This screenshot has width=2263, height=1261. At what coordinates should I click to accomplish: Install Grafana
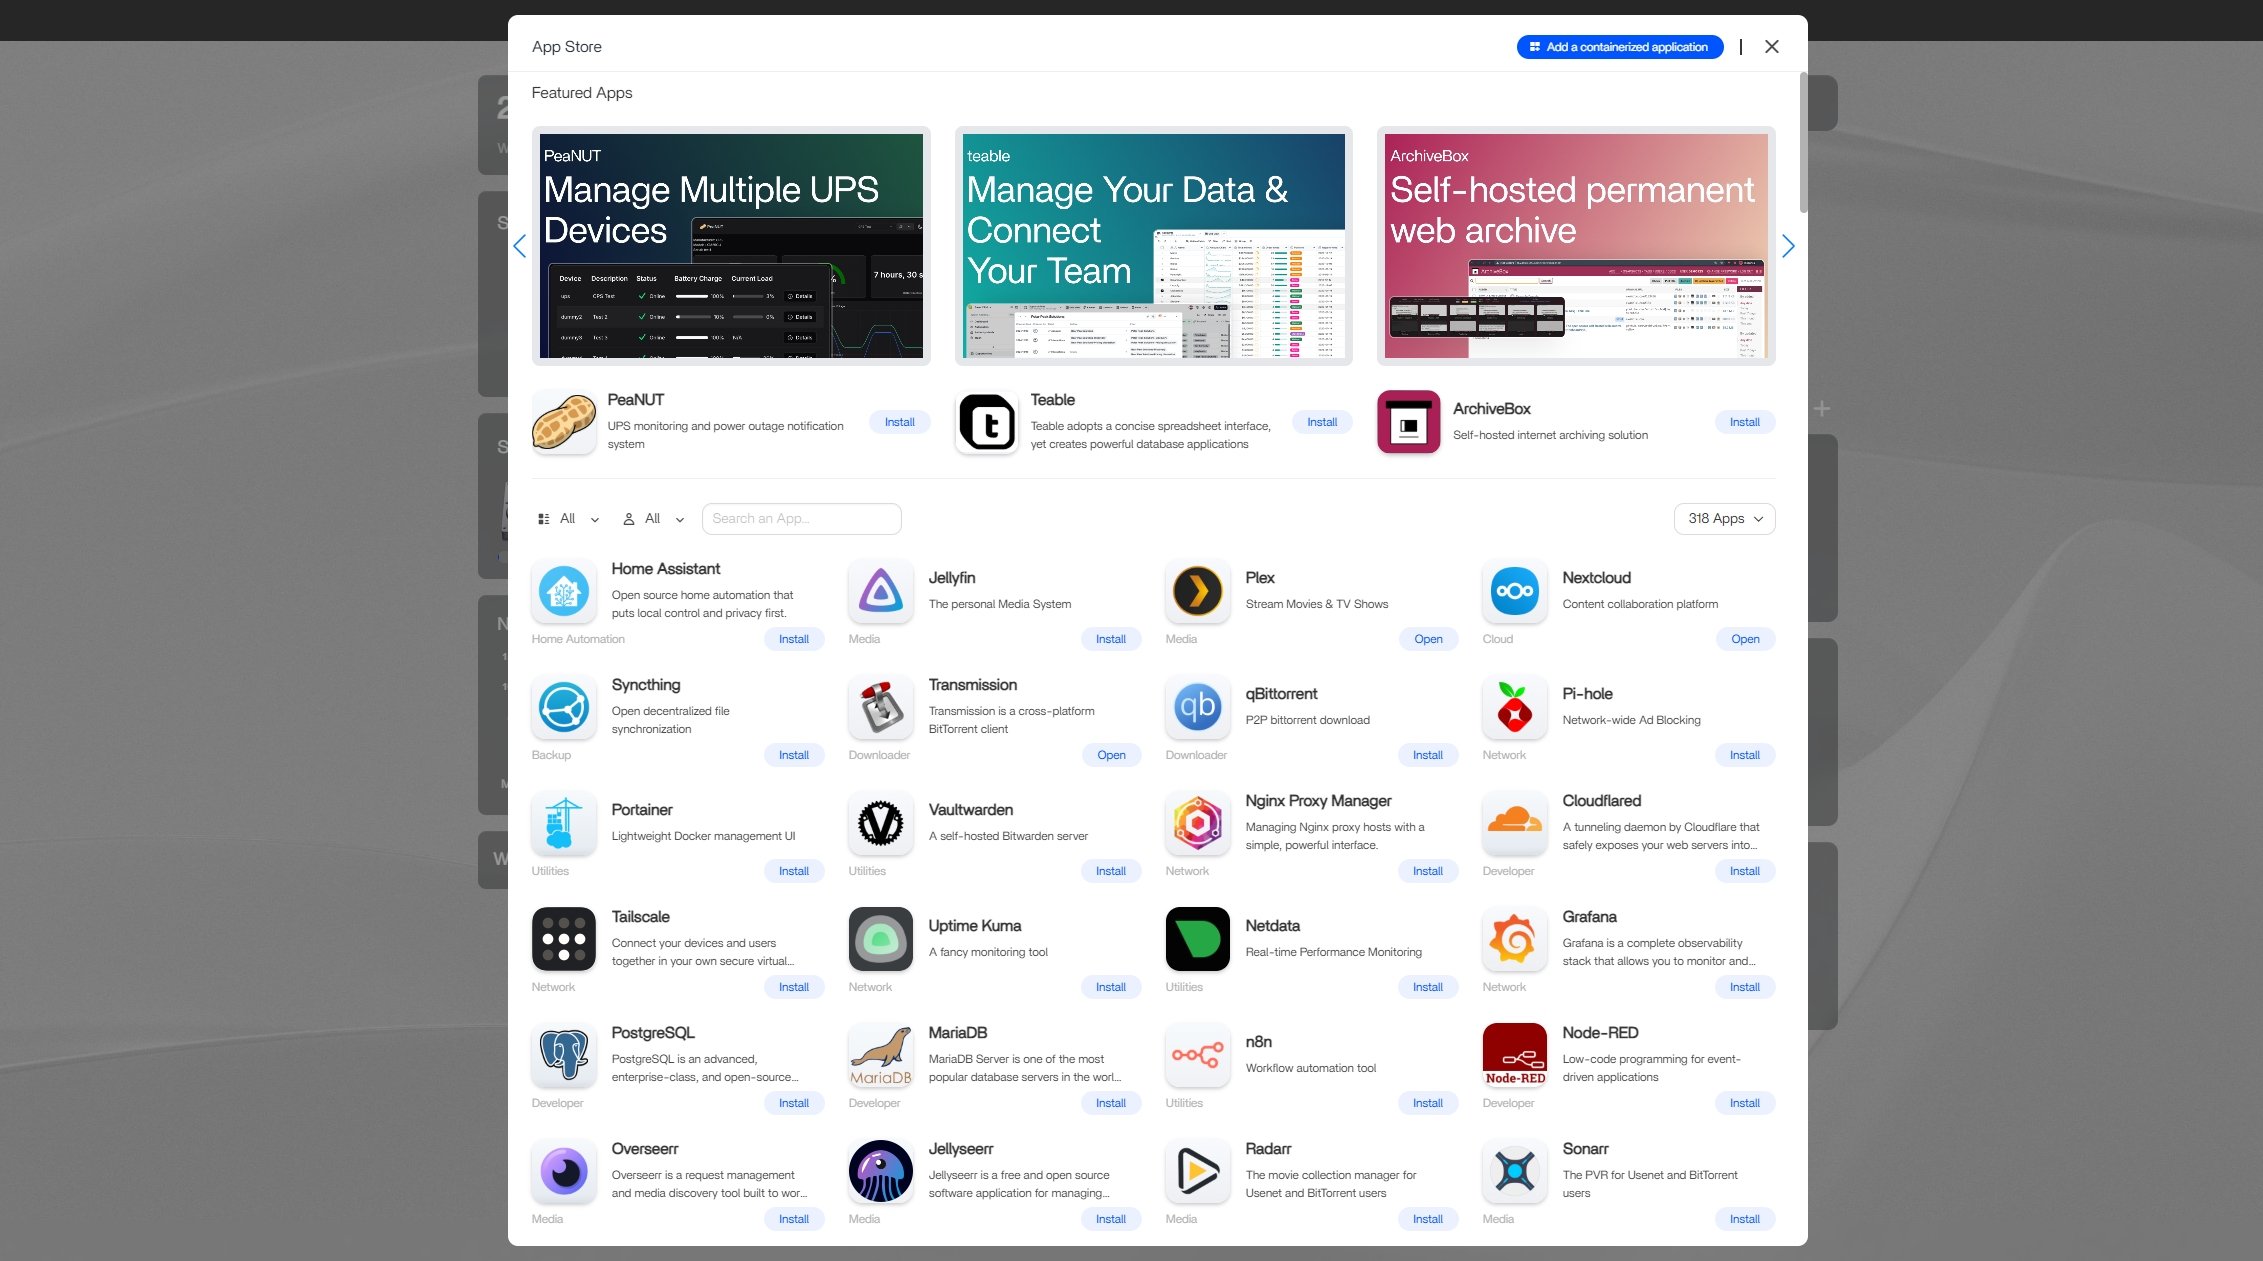1745,987
